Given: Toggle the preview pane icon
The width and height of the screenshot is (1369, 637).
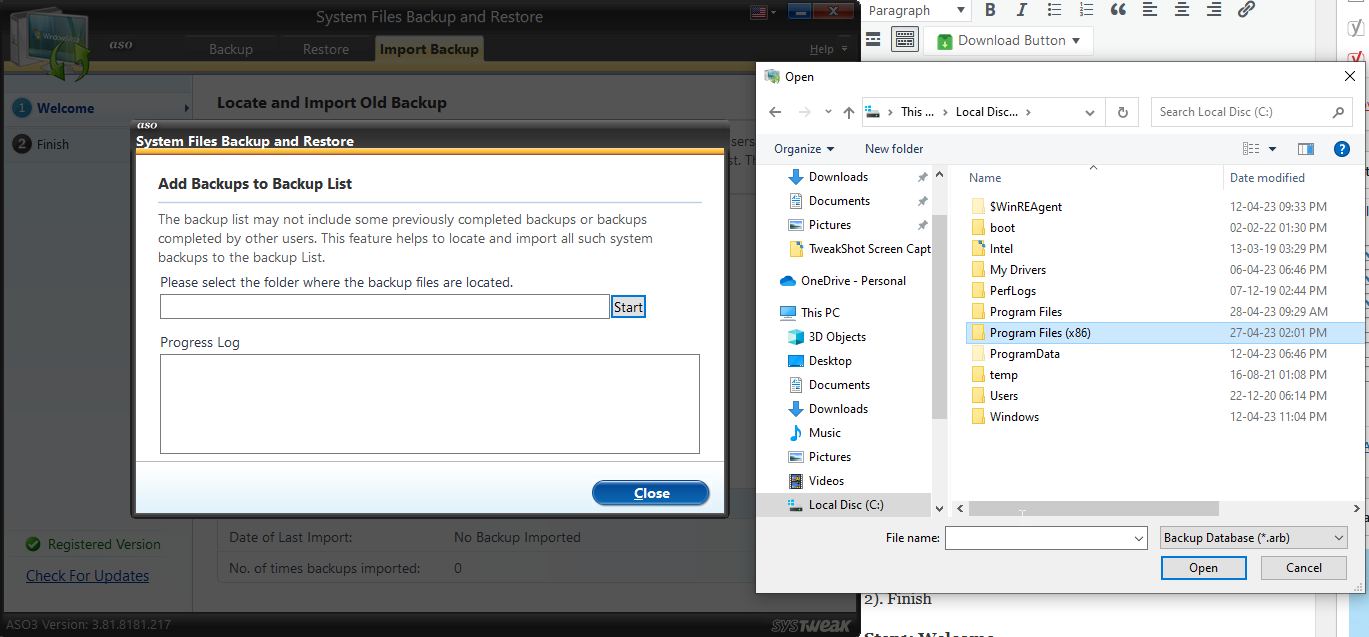Looking at the screenshot, I should coord(1305,149).
